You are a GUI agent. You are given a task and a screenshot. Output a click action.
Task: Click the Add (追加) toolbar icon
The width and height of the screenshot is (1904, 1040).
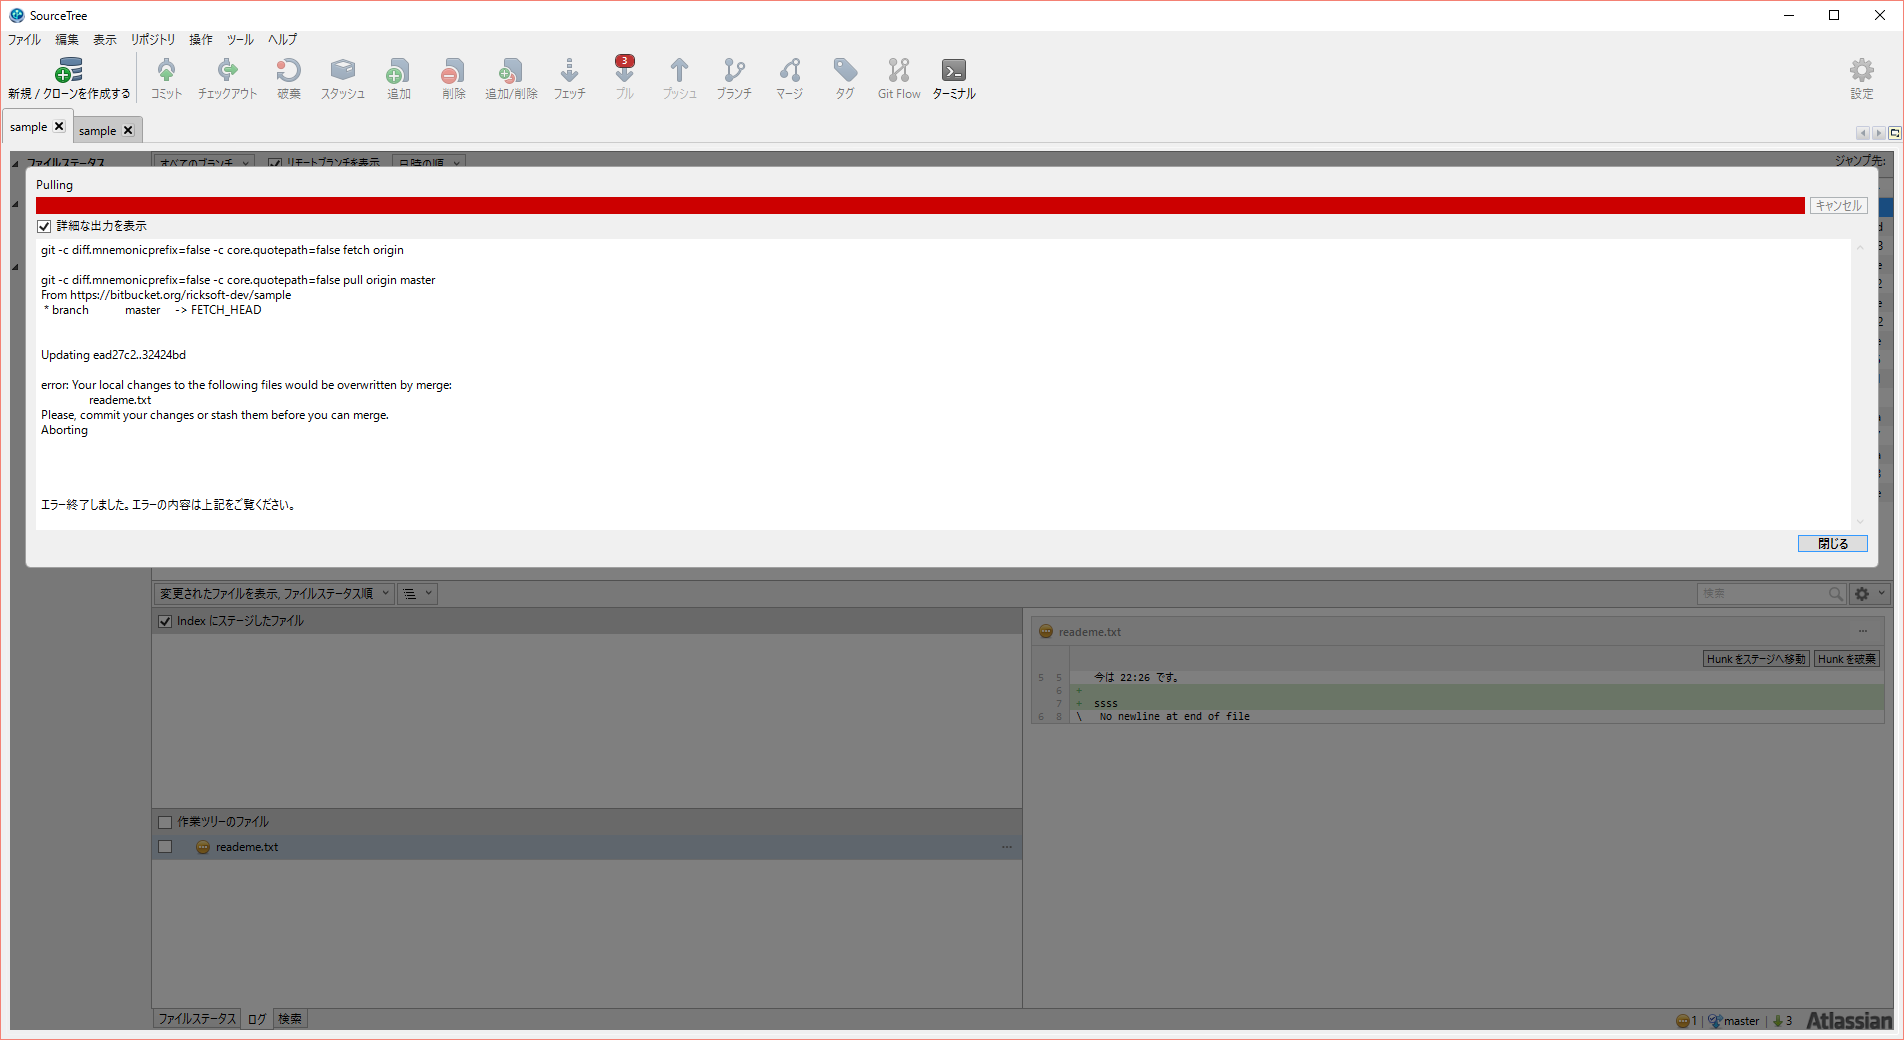(399, 70)
